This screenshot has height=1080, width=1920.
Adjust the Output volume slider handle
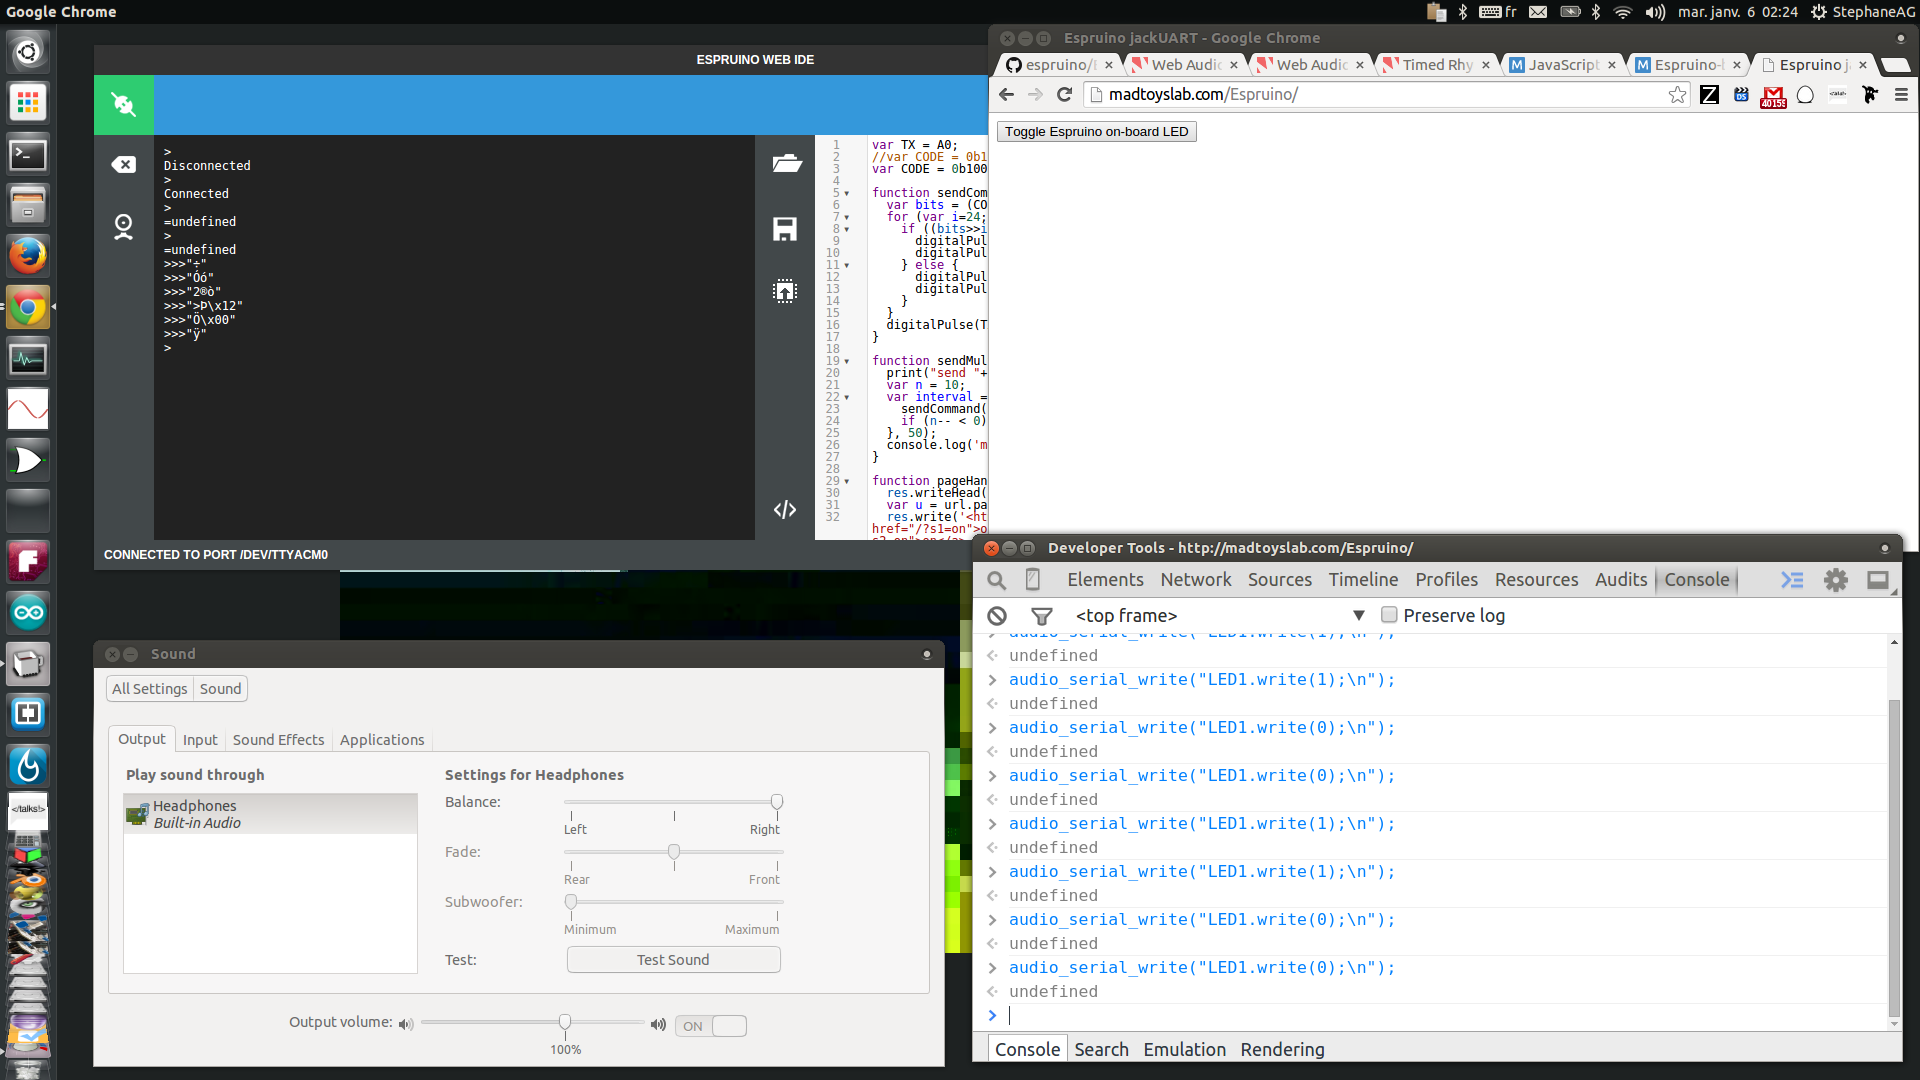pyautogui.click(x=565, y=1022)
